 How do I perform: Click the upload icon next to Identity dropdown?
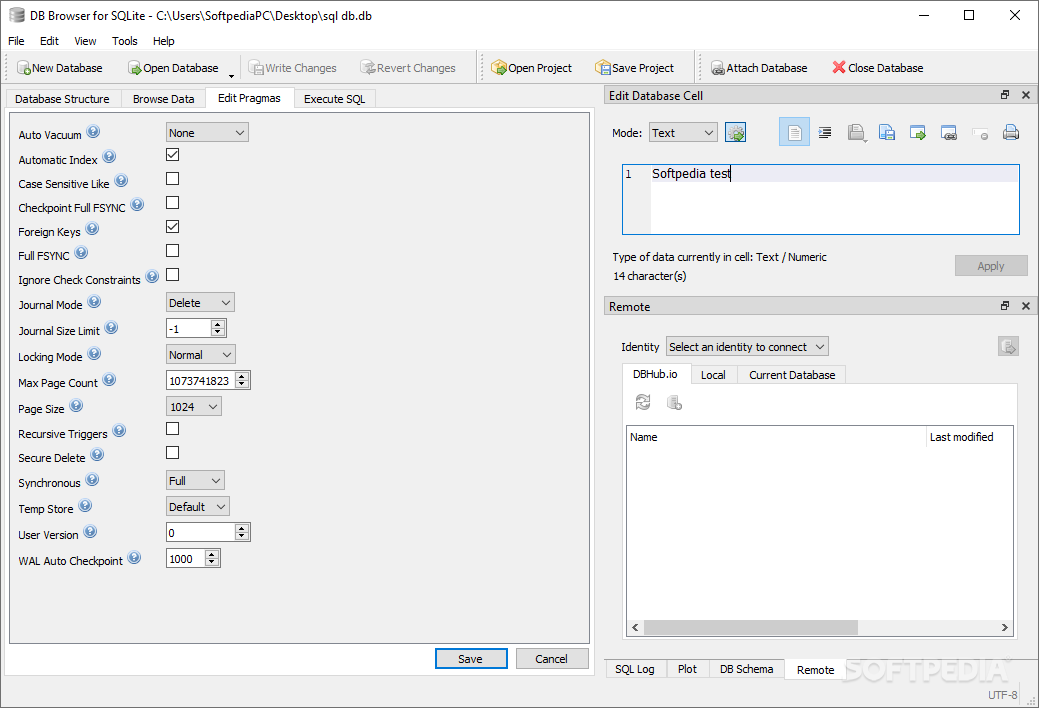(1008, 346)
